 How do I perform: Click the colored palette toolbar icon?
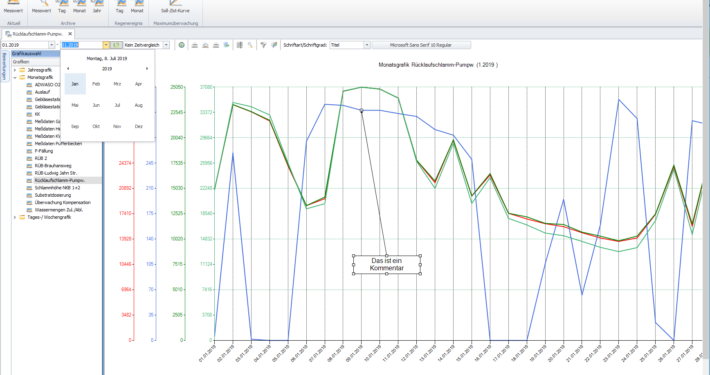coord(274,45)
